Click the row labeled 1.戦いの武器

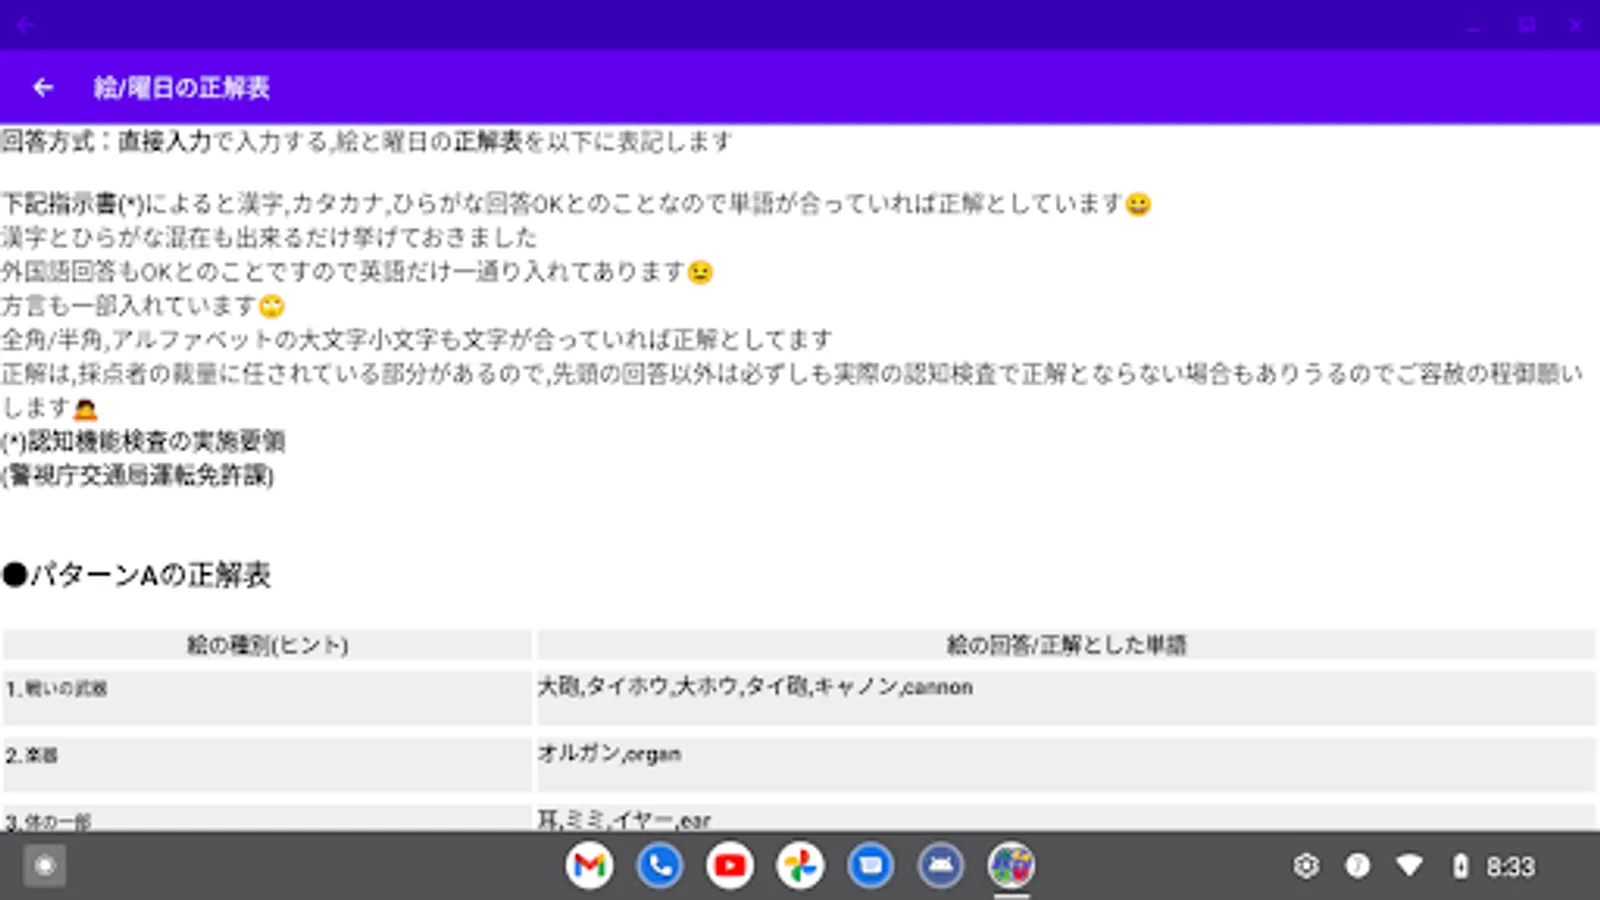[60, 688]
